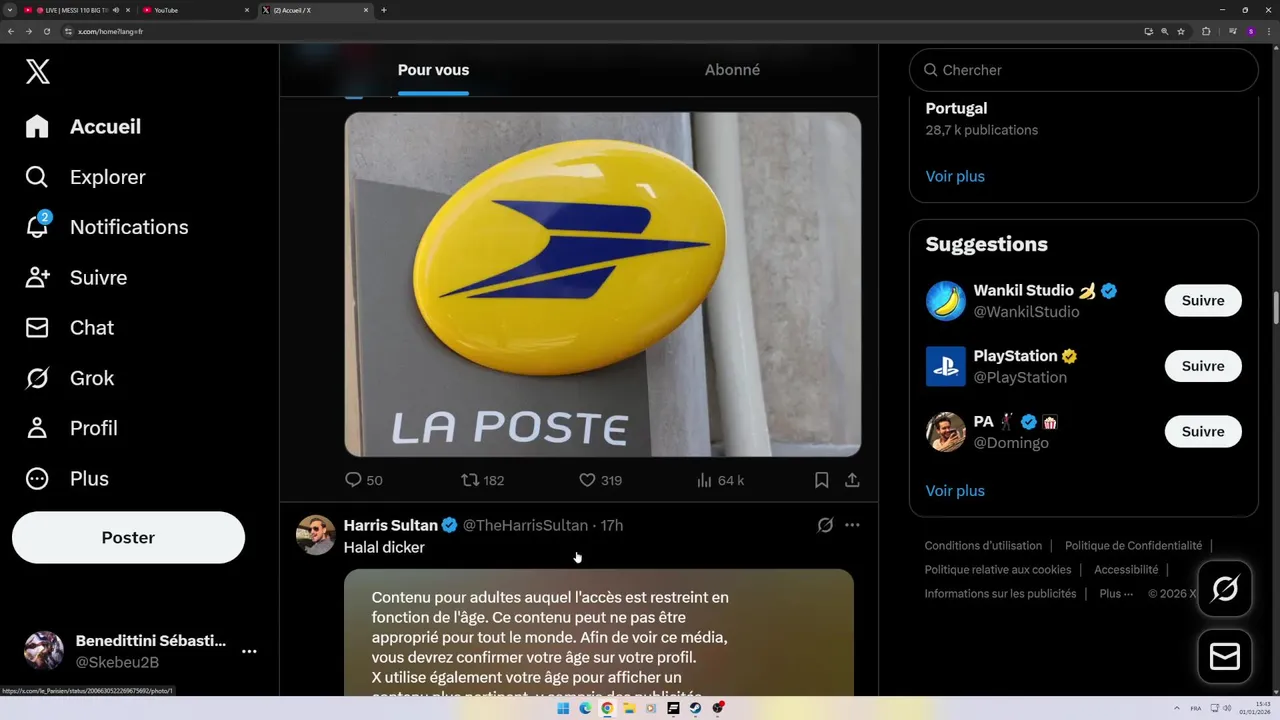View analytics of the post (64 k)
The width and height of the screenshot is (1280, 720).
coord(720,480)
